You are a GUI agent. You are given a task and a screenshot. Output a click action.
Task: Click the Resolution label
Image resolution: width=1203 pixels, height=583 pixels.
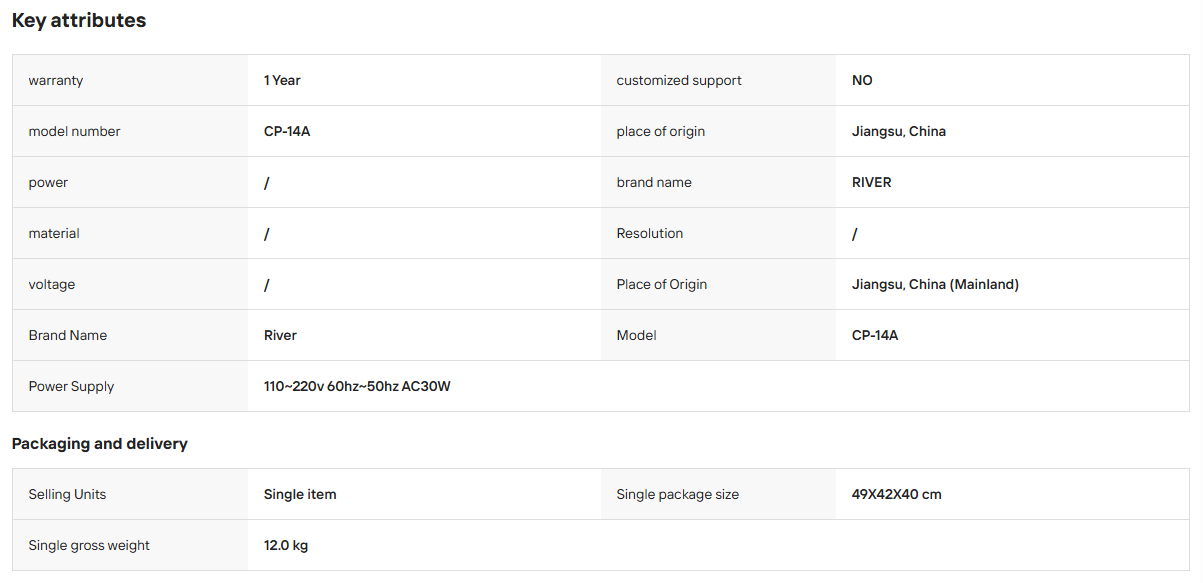(650, 233)
